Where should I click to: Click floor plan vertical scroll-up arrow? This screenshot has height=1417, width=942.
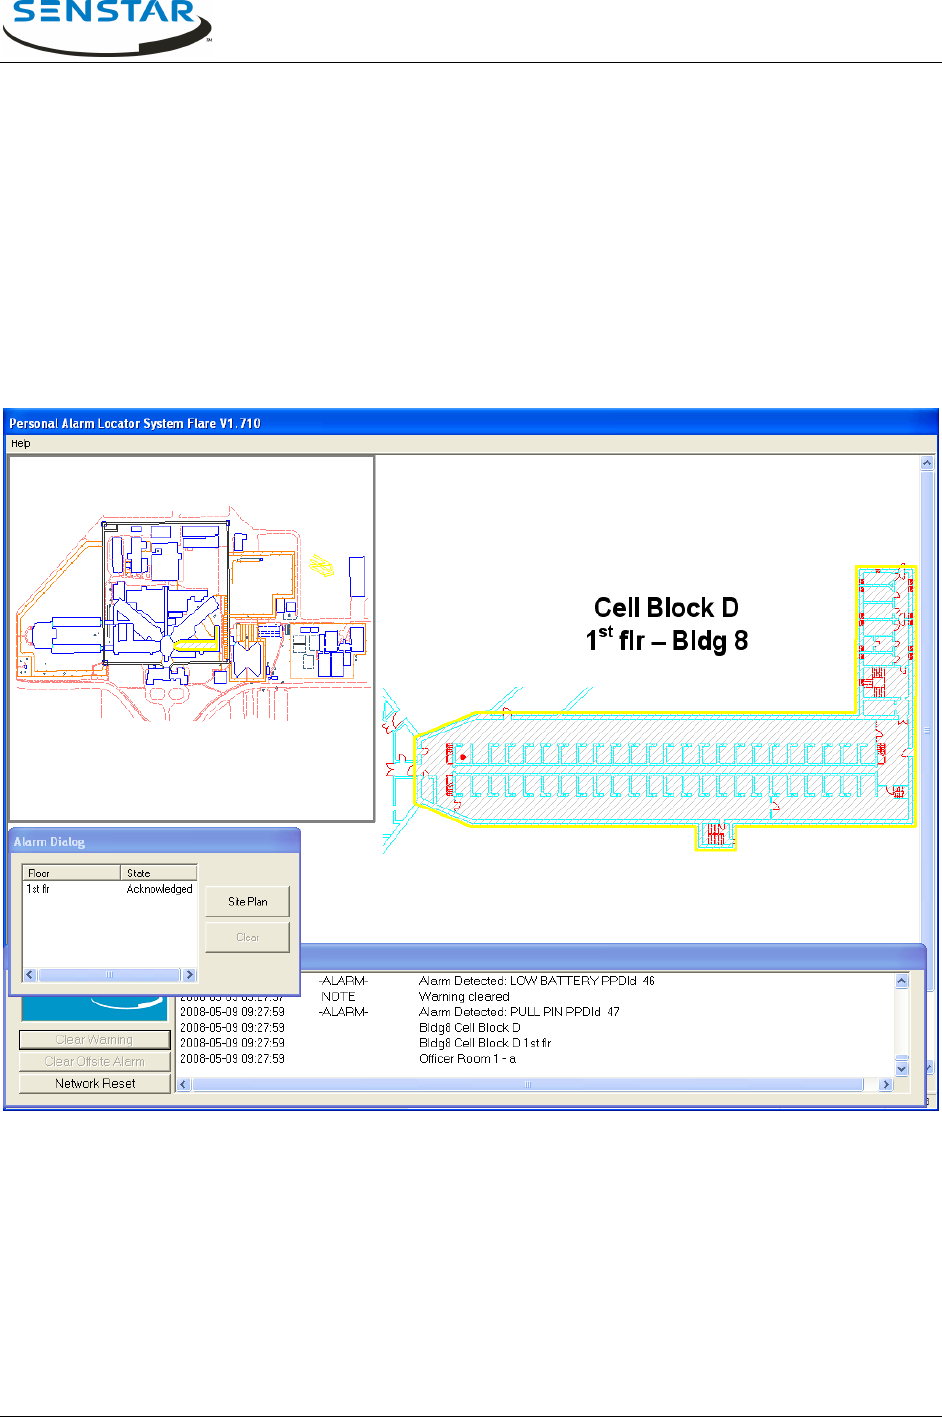coord(927,464)
